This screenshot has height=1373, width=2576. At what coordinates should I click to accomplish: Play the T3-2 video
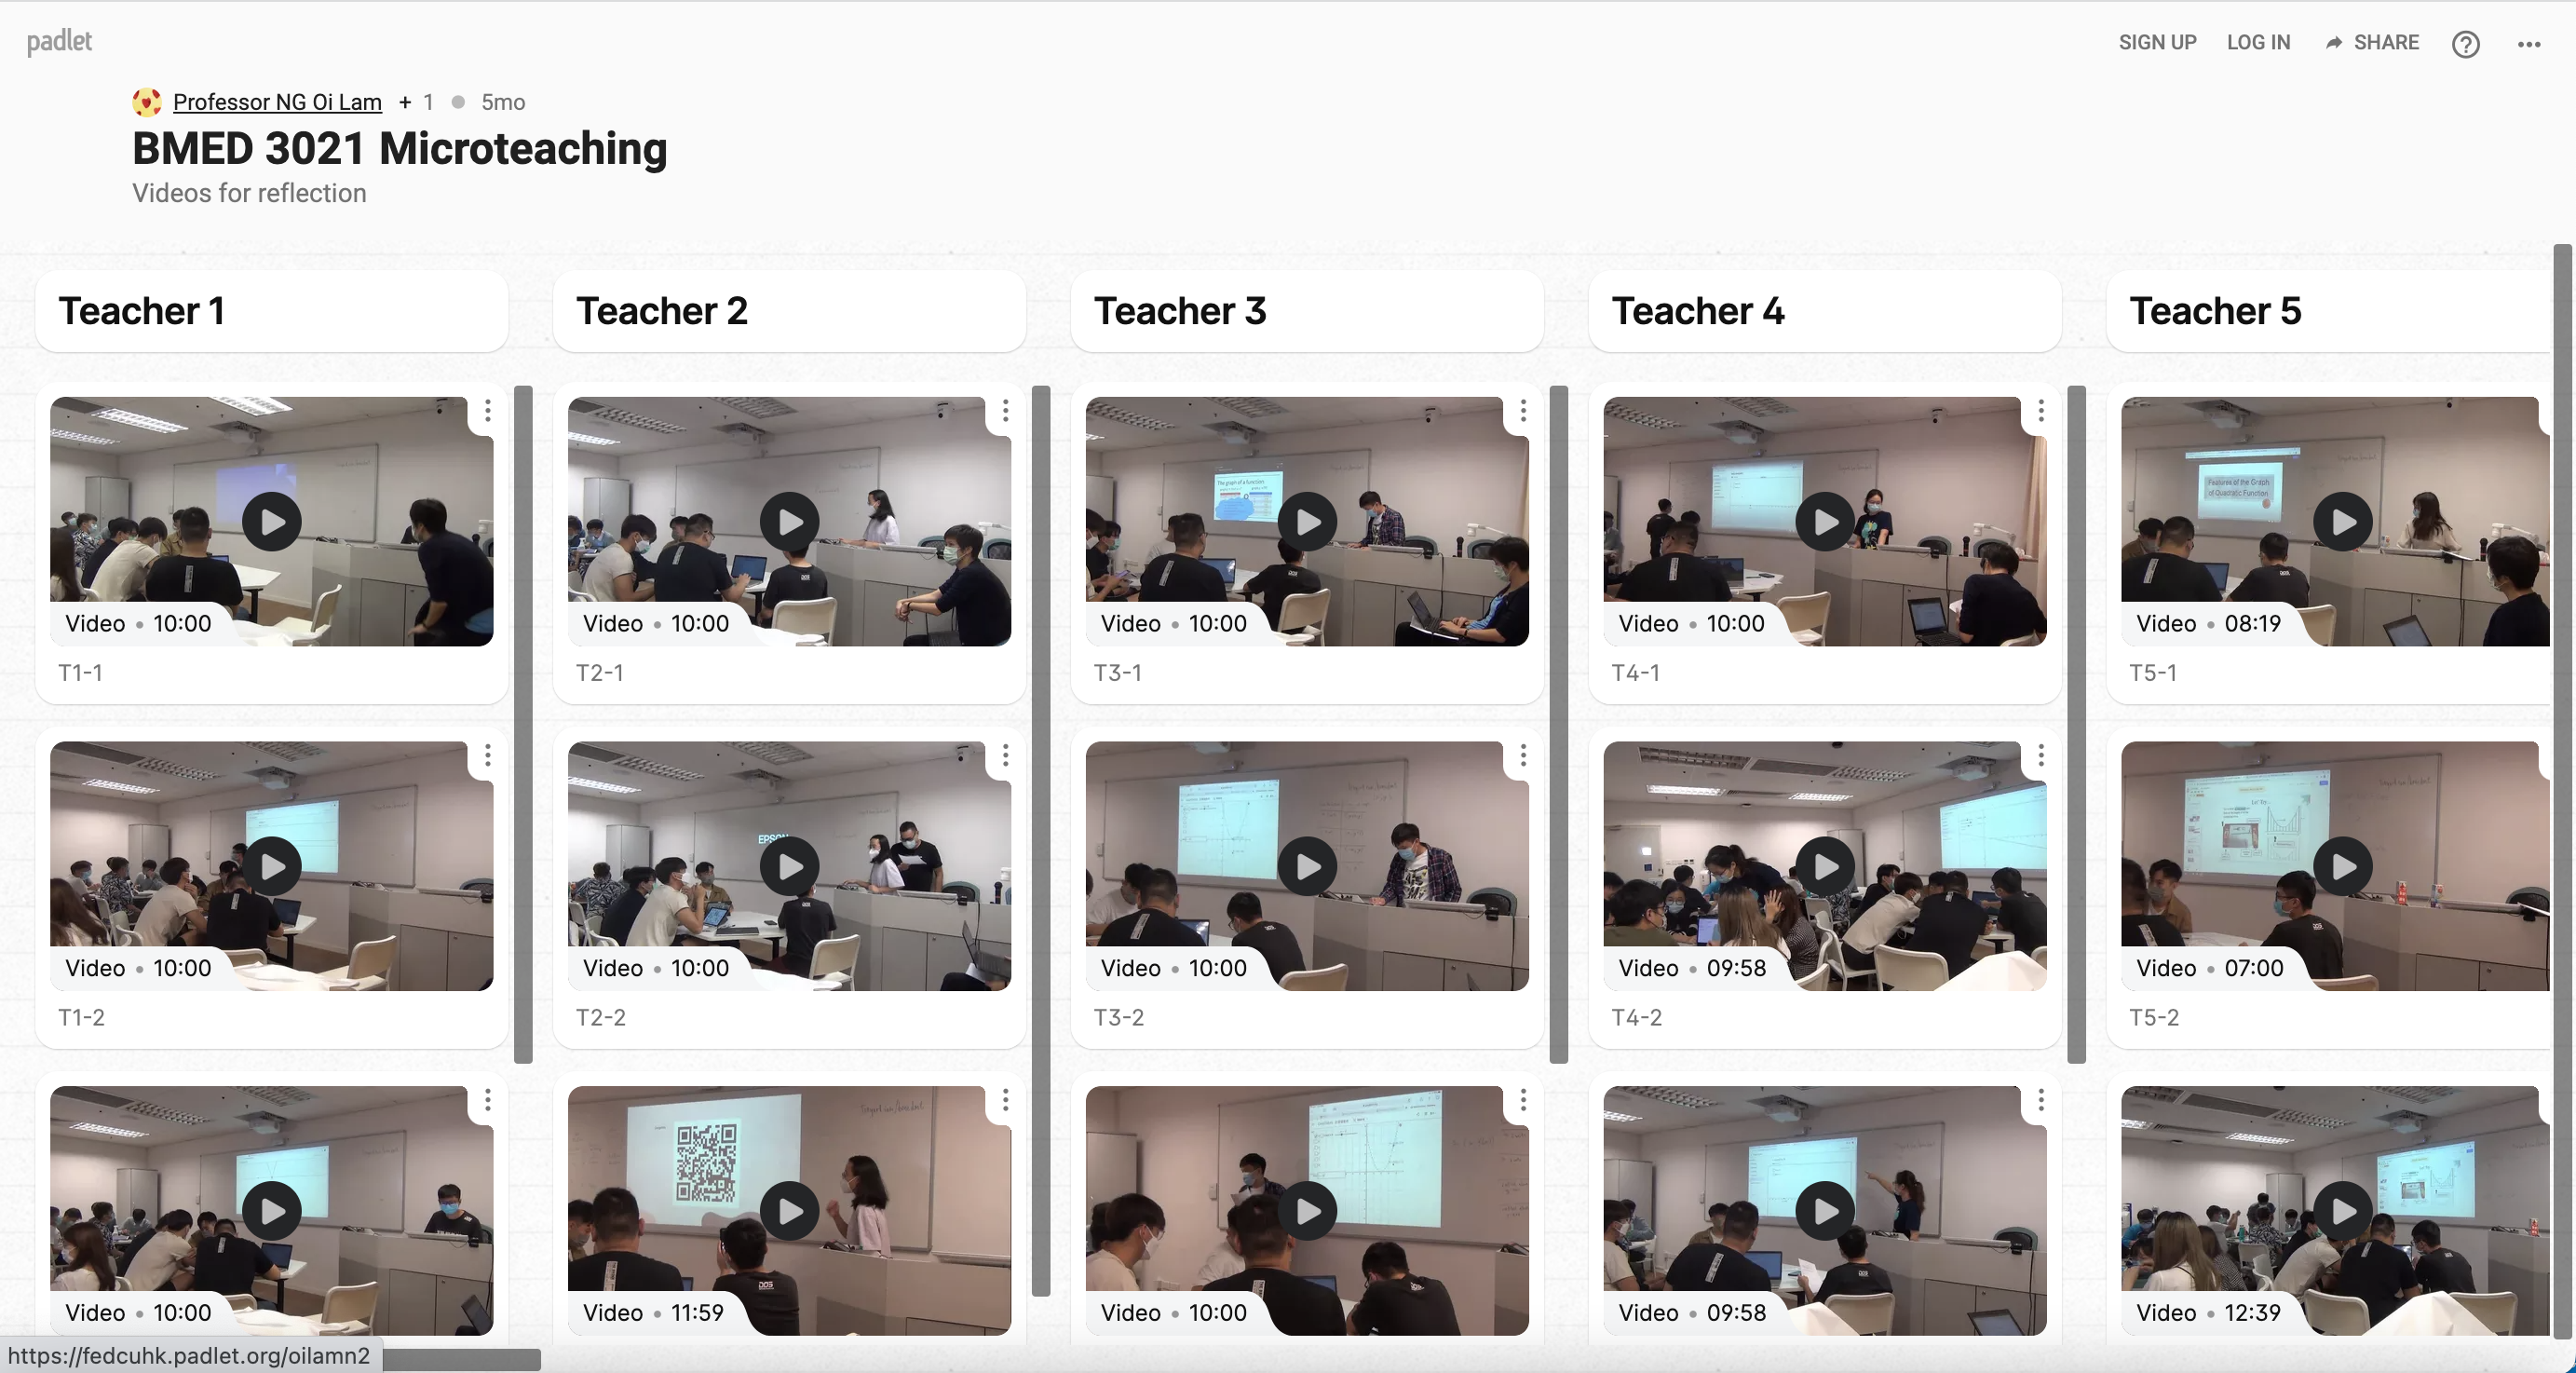pyautogui.click(x=1307, y=867)
